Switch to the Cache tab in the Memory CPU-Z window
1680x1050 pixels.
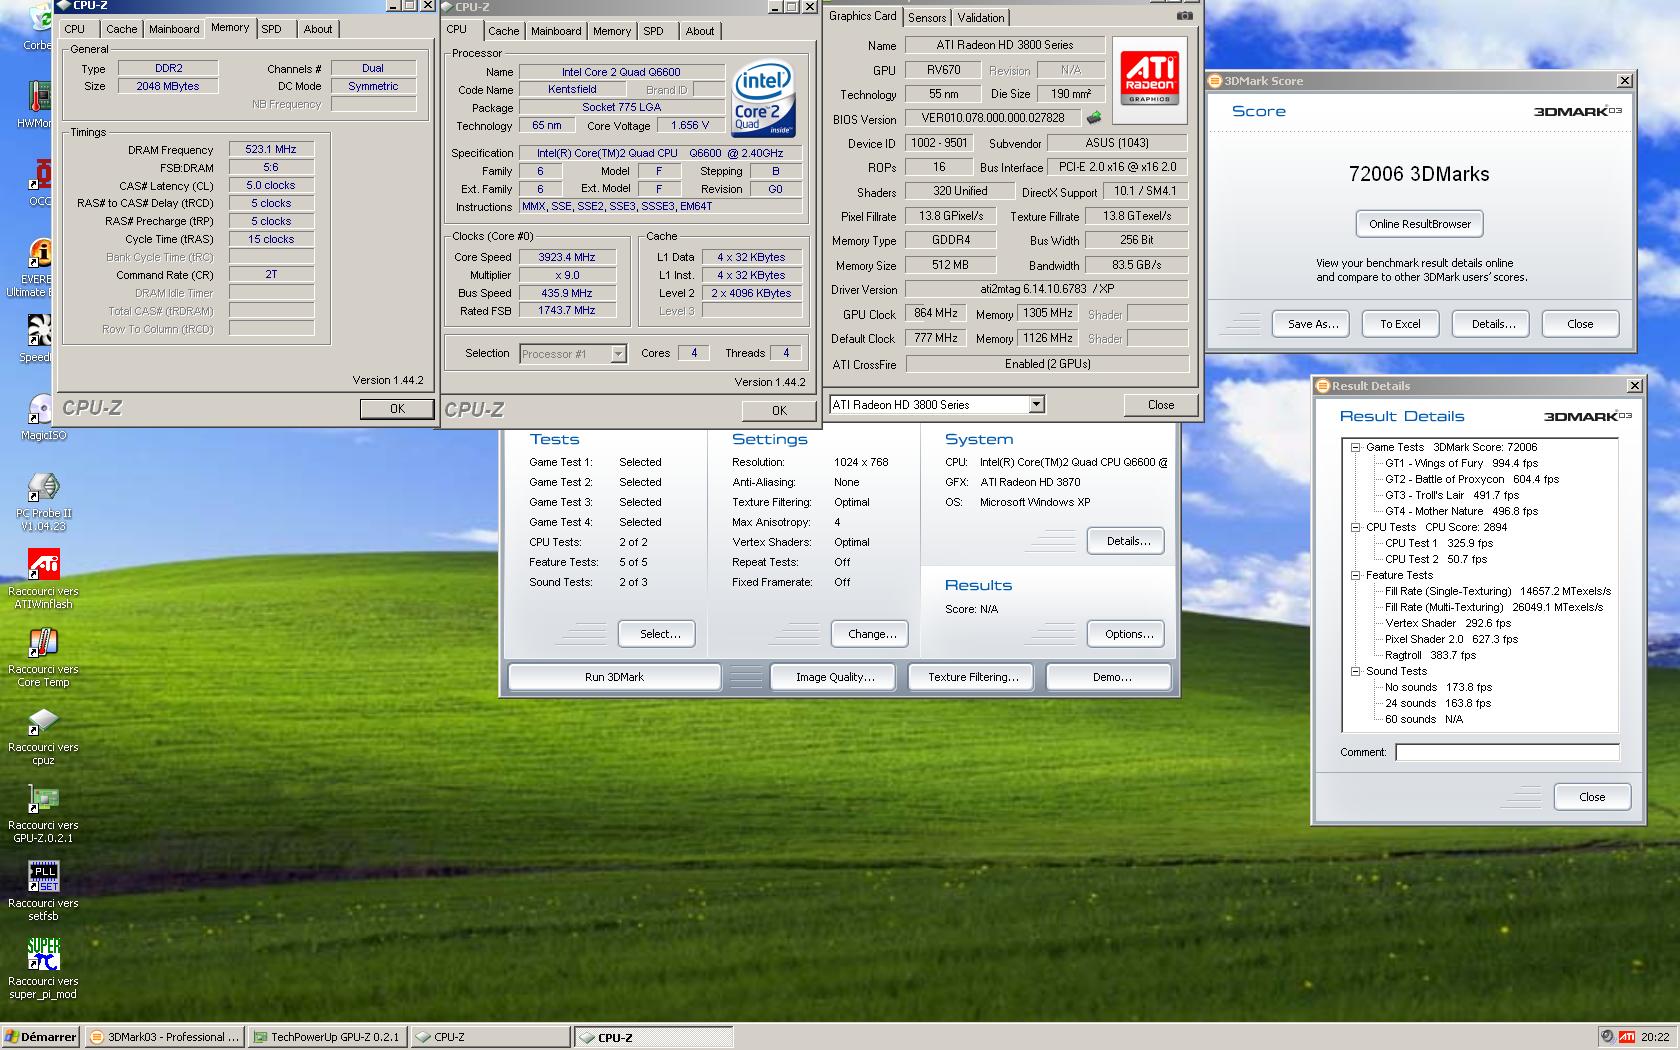(x=121, y=29)
